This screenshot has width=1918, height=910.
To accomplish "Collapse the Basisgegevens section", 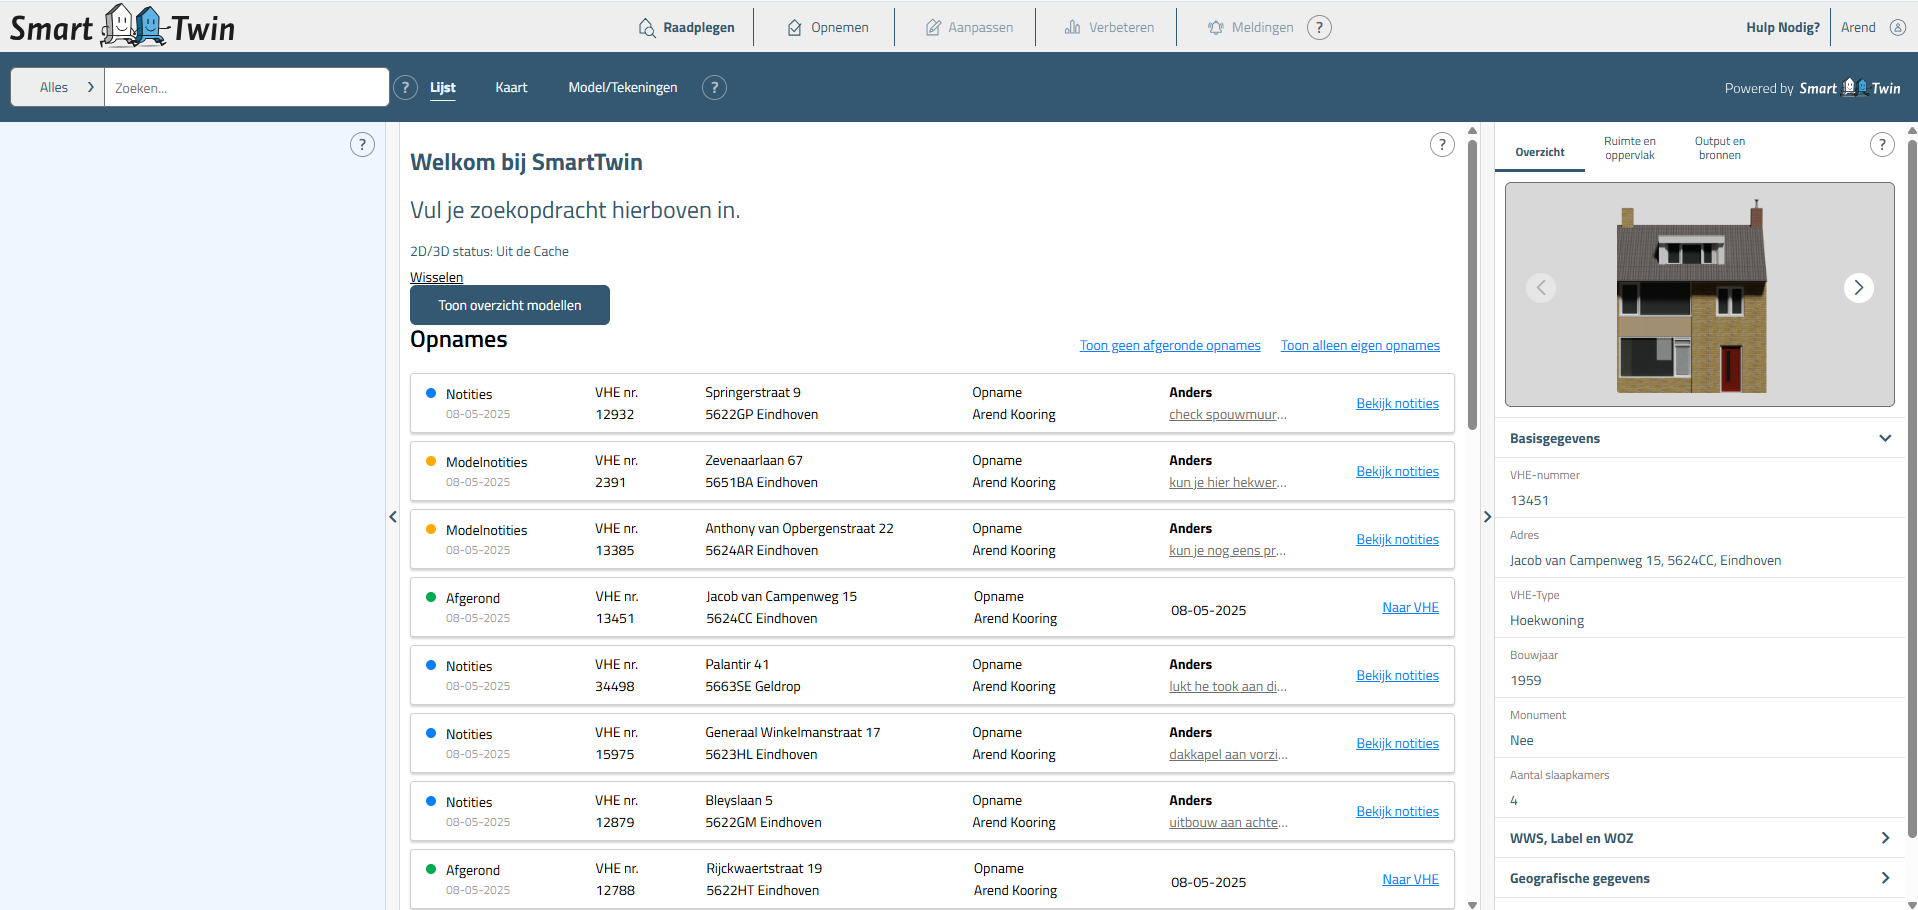I will [1884, 438].
